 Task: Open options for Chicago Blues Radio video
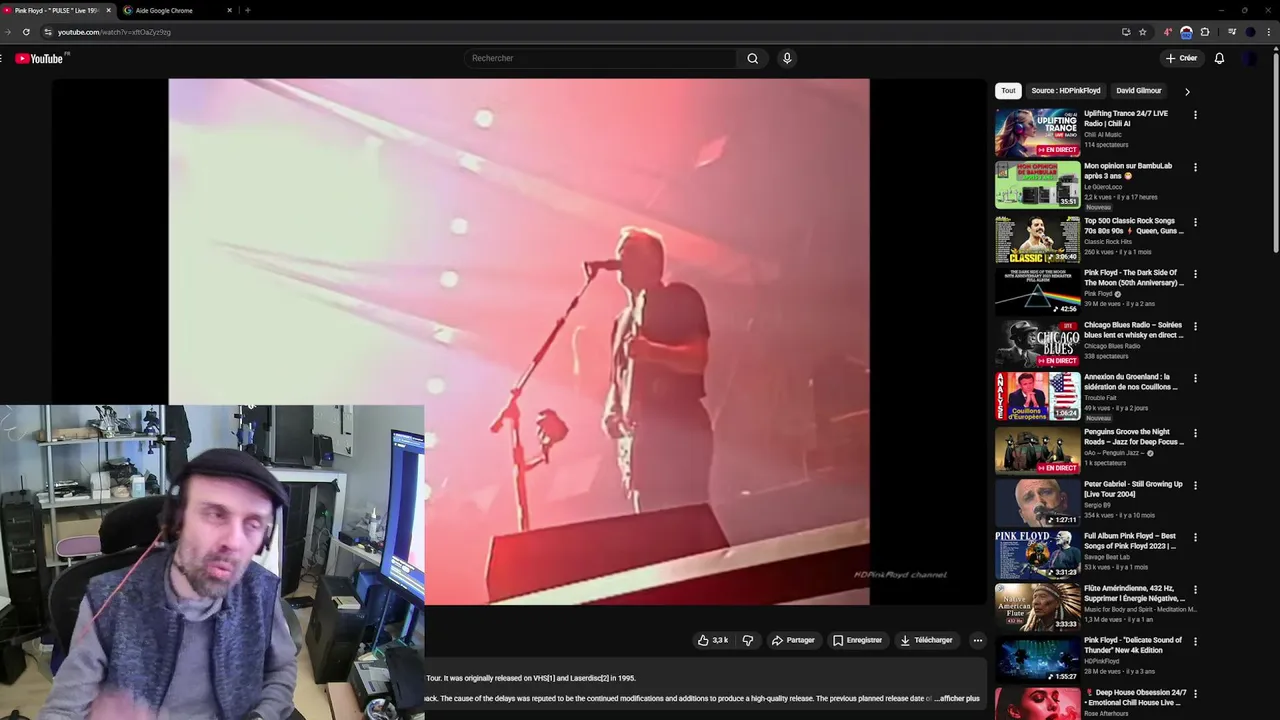(1195, 326)
